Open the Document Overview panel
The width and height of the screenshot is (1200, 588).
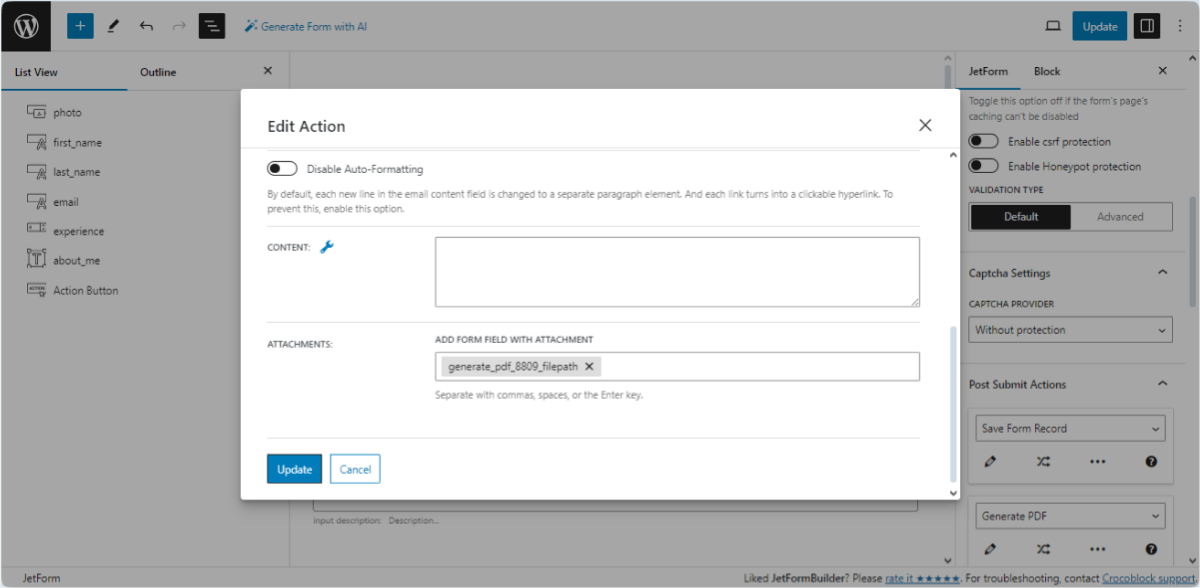[x=211, y=26]
